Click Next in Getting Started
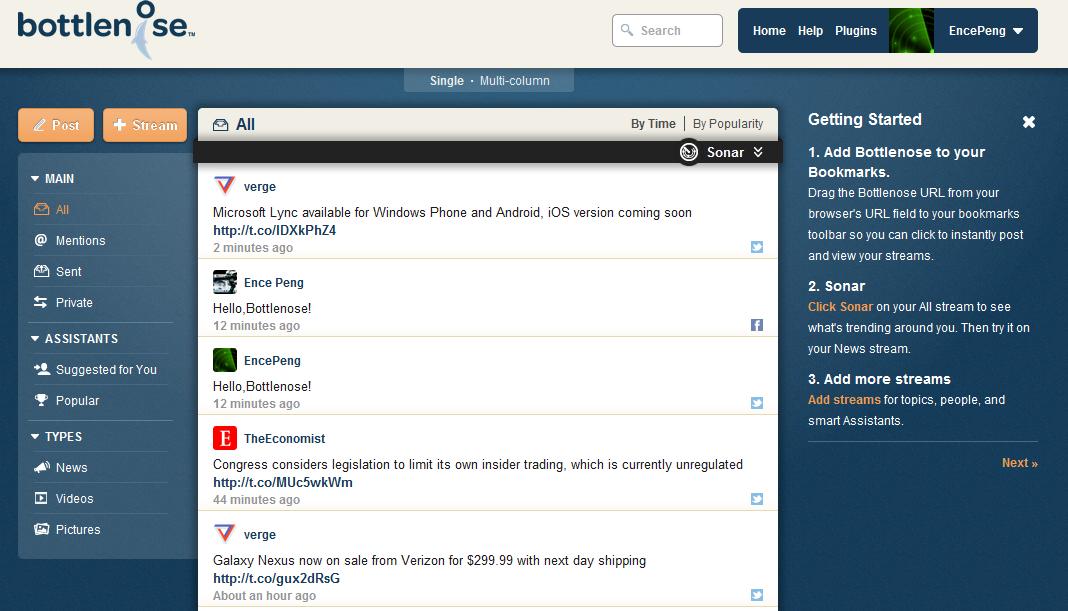1068x611 pixels. pos(1020,463)
